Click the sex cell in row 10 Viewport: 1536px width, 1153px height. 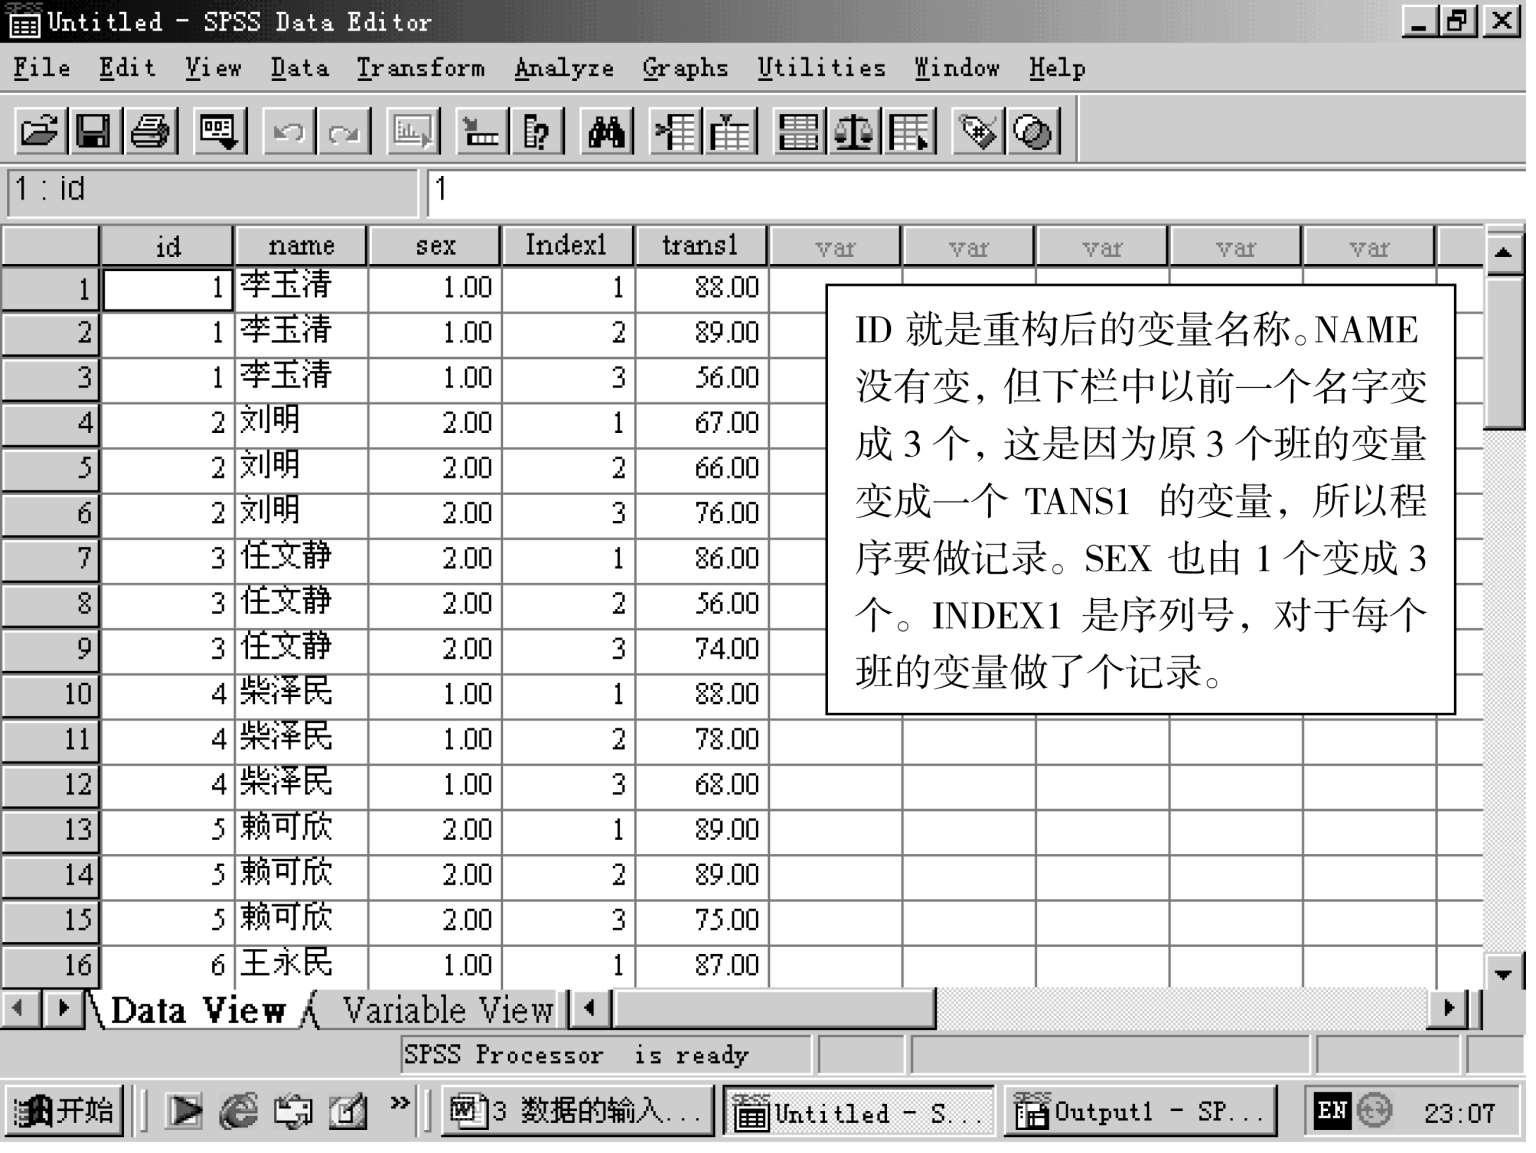435,694
